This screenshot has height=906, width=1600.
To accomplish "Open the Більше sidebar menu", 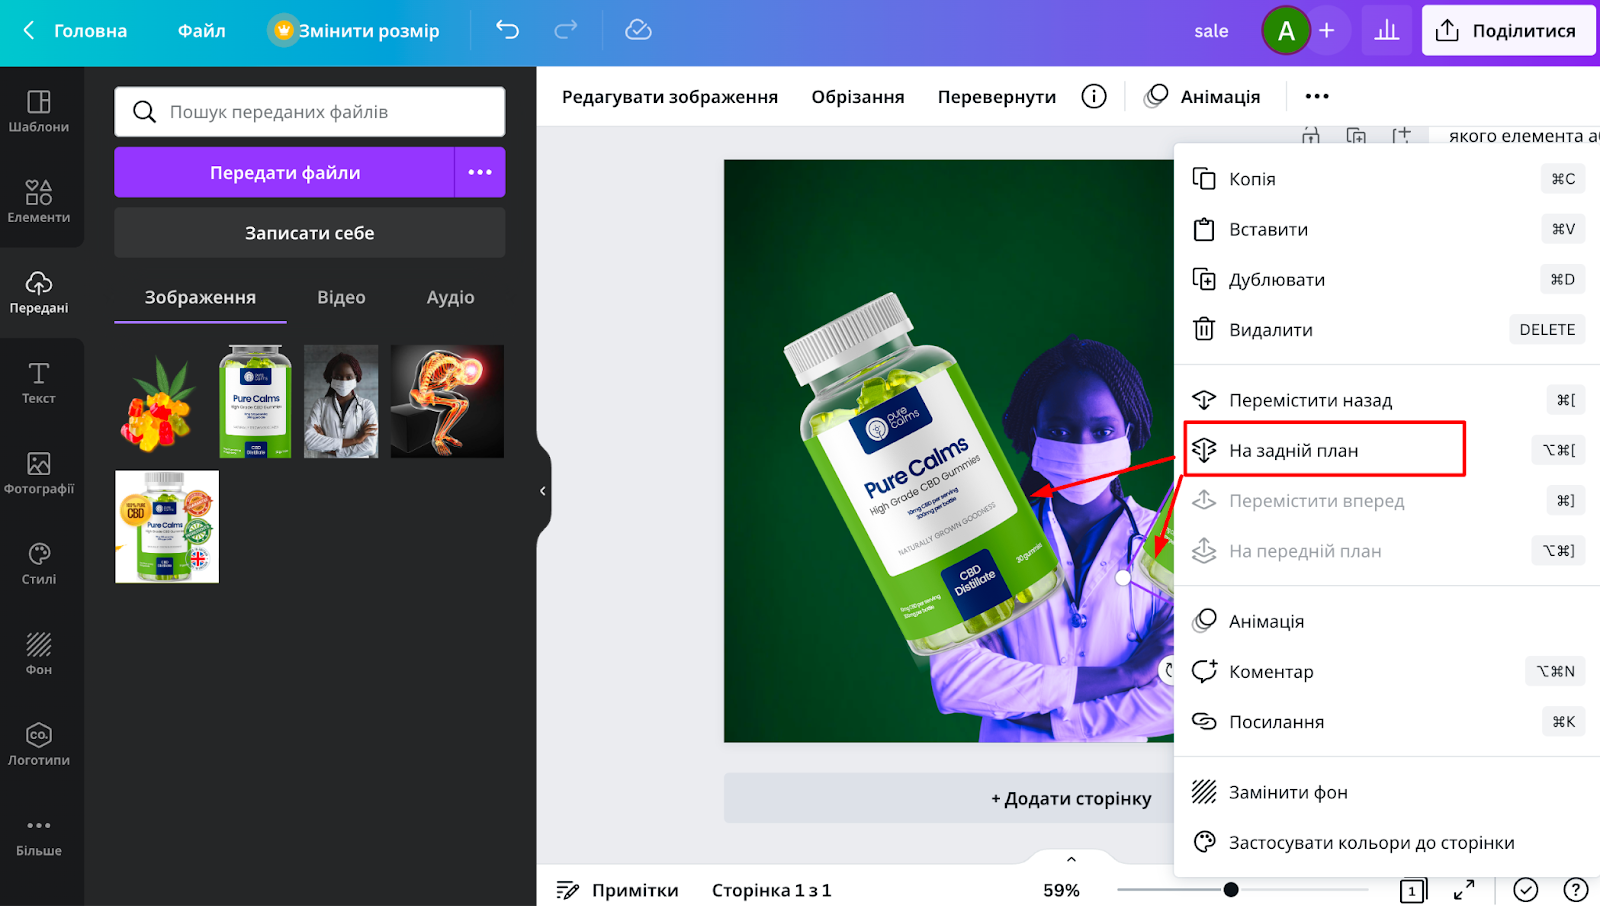I will pyautogui.click(x=39, y=836).
